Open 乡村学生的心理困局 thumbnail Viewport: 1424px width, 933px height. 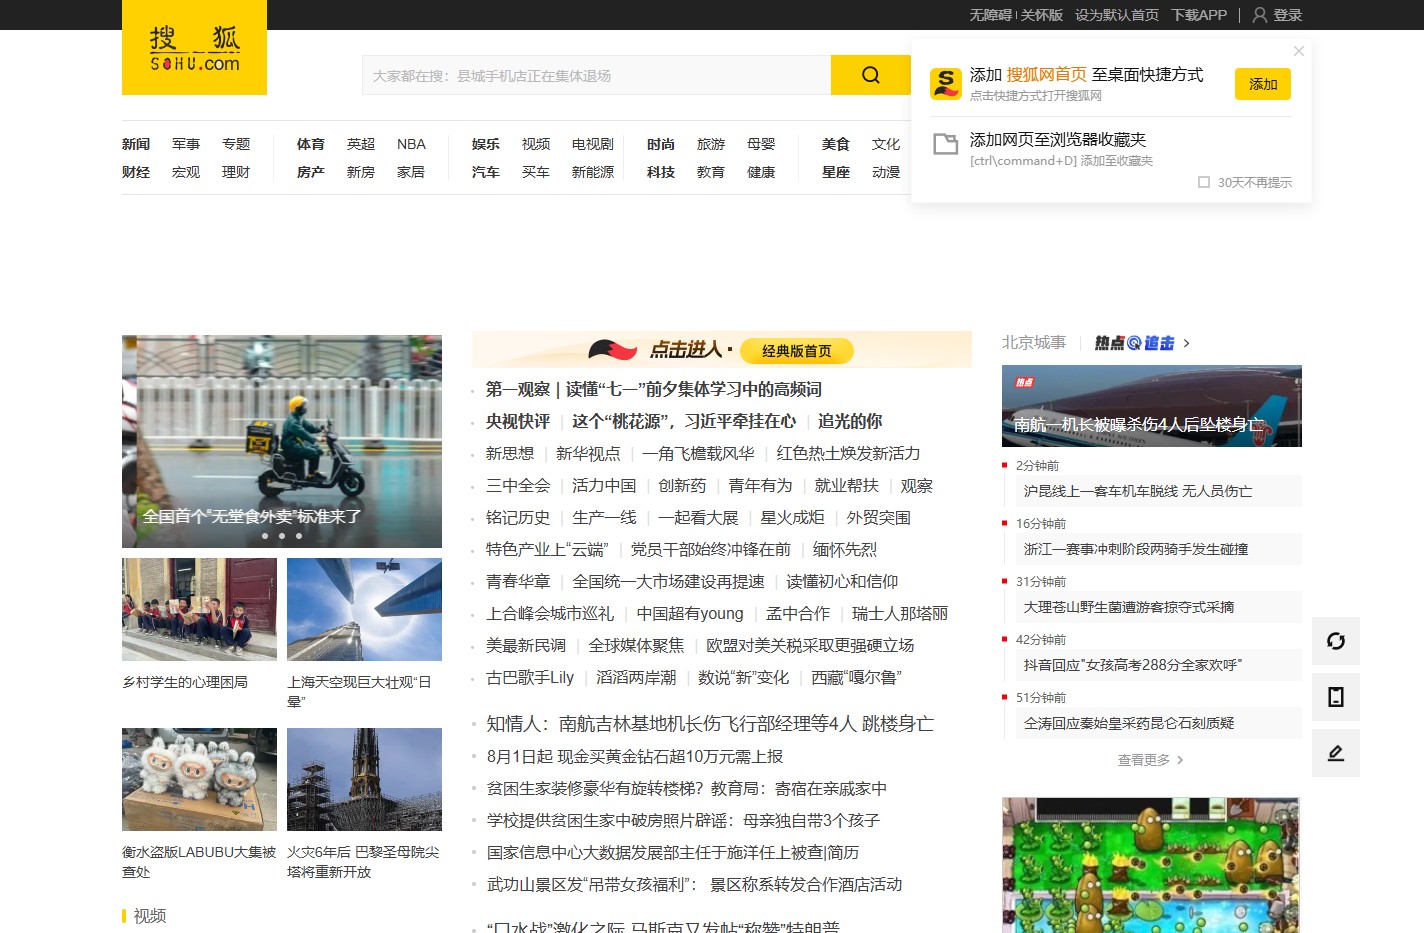tap(199, 609)
